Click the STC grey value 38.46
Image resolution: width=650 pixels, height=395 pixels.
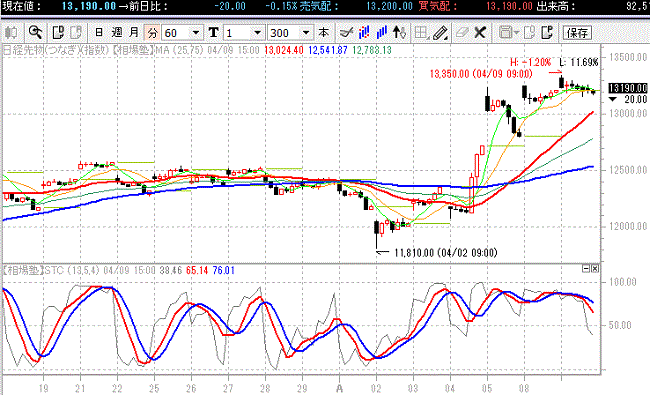171,271
